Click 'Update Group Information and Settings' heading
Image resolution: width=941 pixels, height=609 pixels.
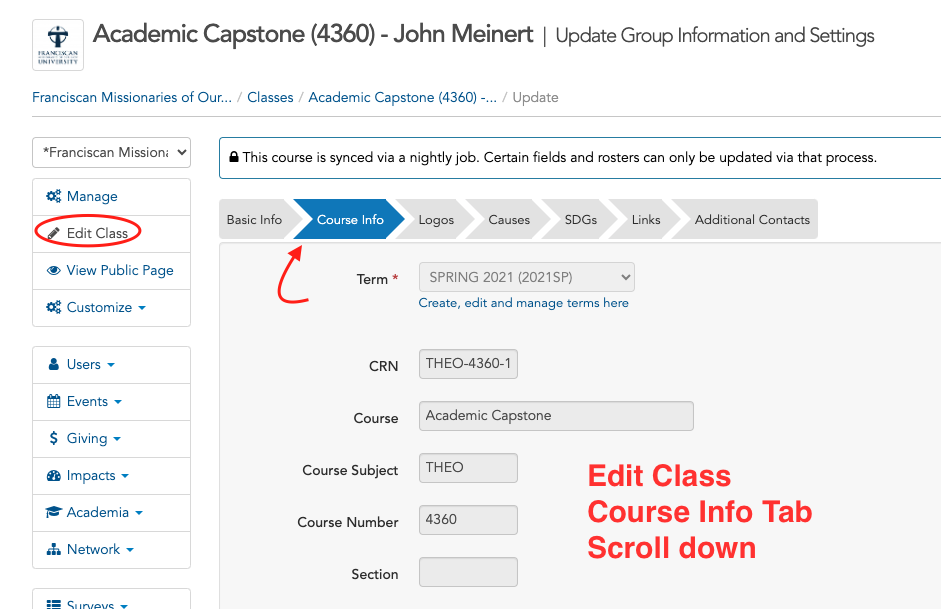[715, 36]
